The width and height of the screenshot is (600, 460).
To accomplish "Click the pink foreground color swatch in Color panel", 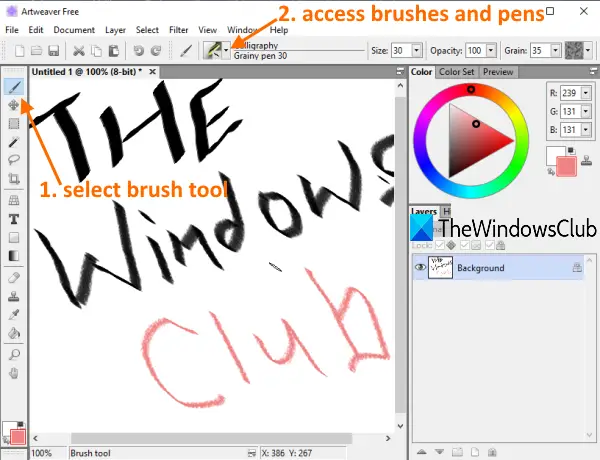I will [x=566, y=167].
